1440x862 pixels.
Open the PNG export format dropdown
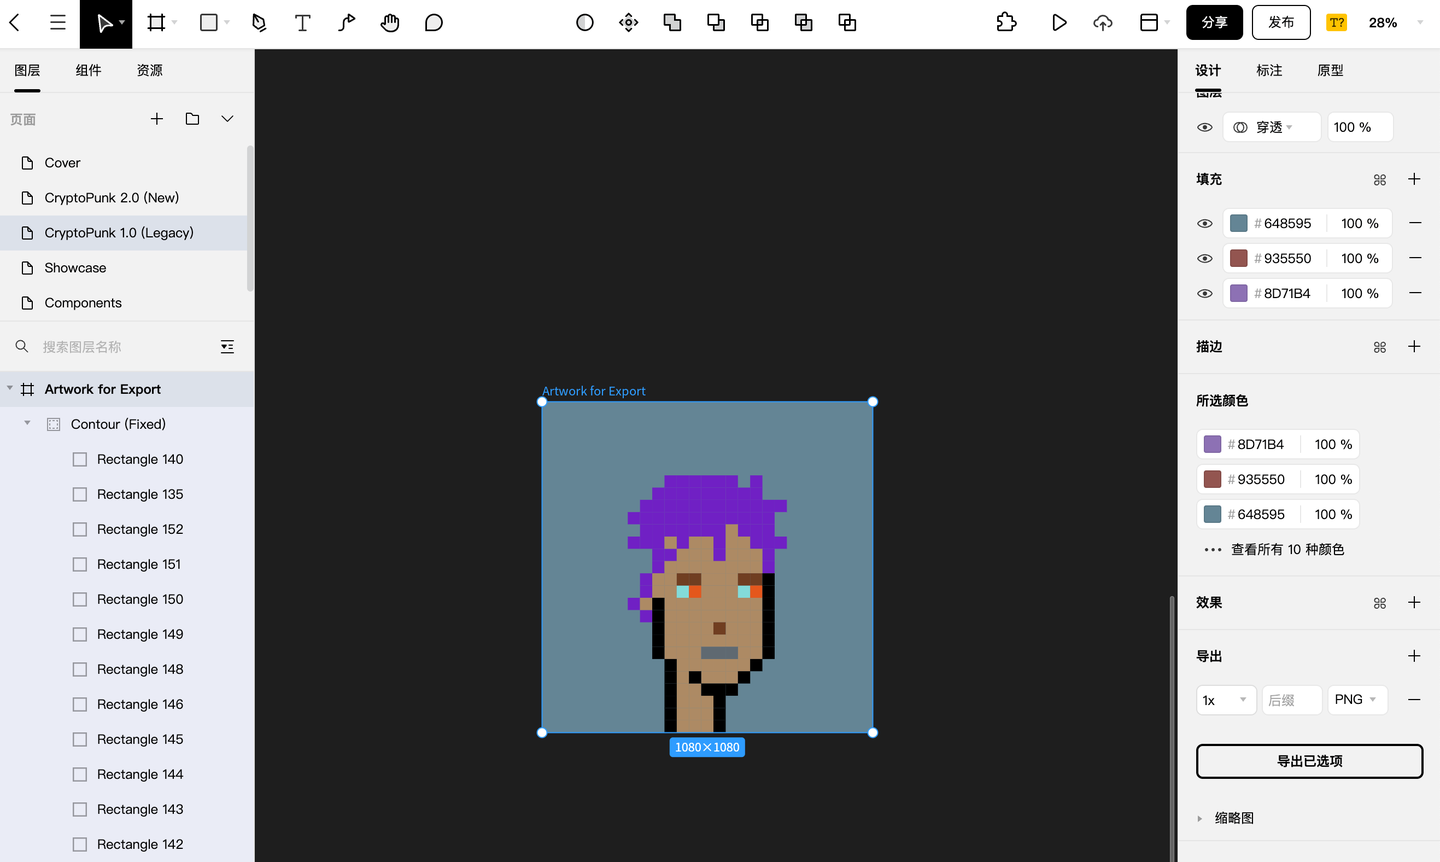pyautogui.click(x=1358, y=700)
